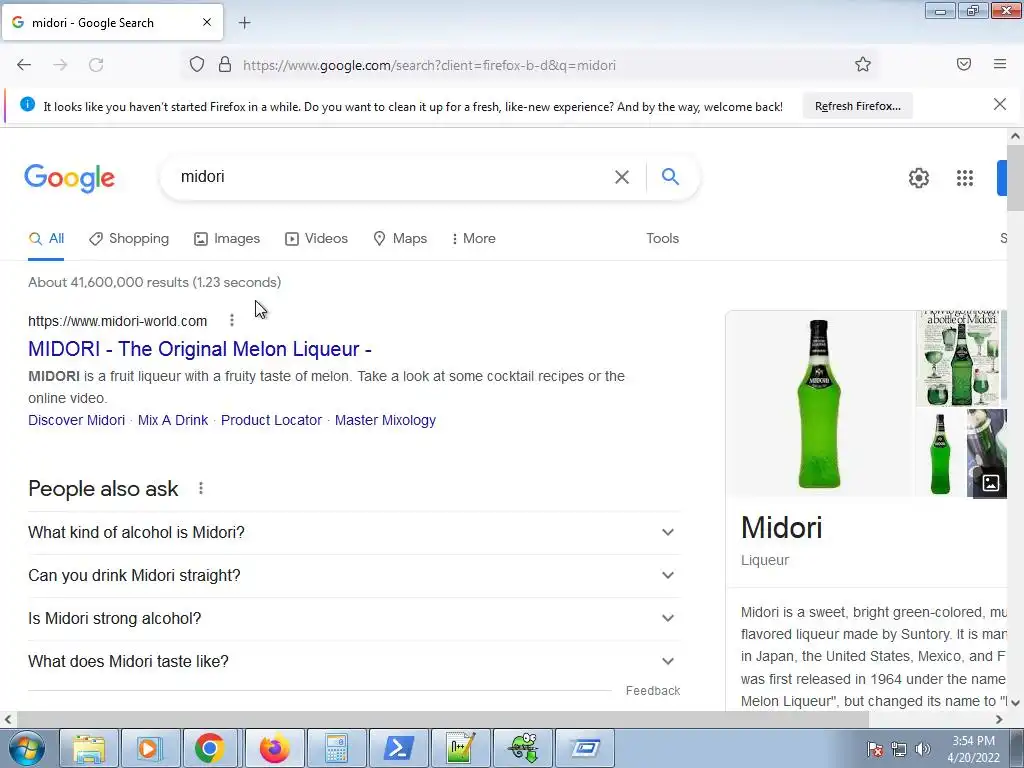Follow the Mix A Drink sitelink
The height and width of the screenshot is (768, 1024).
[172, 421]
